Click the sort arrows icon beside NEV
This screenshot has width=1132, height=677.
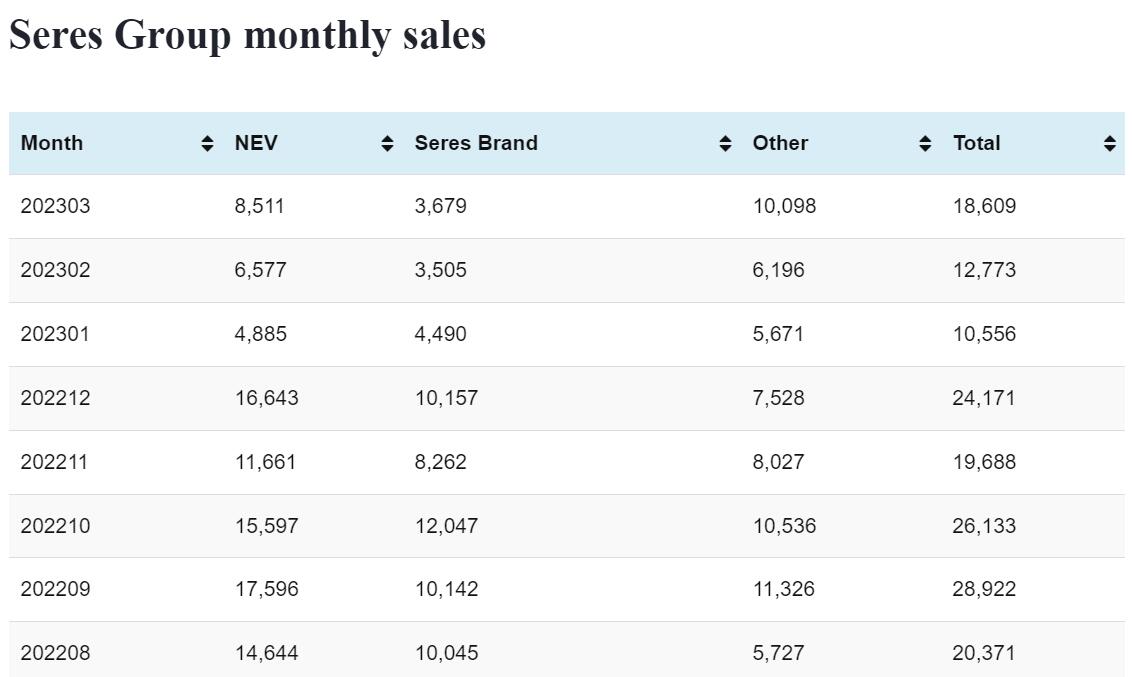click(387, 143)
